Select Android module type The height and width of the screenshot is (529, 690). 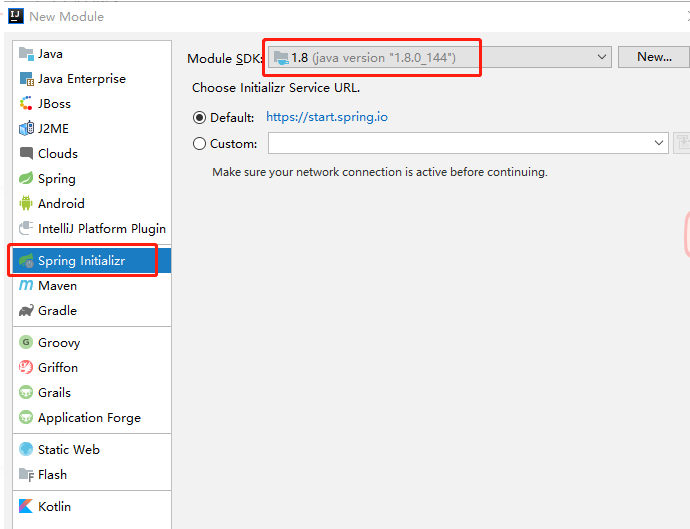(x=92, y=203)
